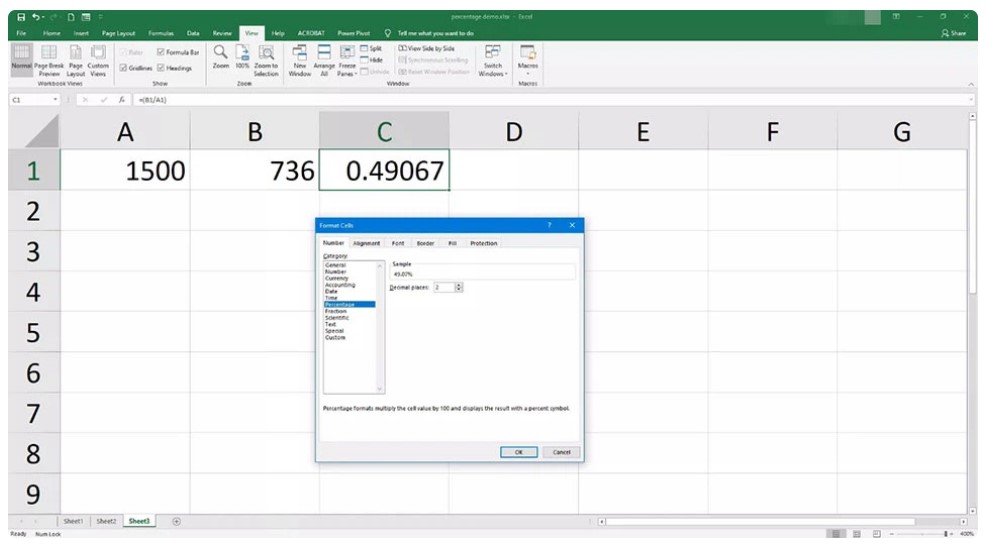Set zoom to 100% in the ribbon
Image resolution: width=986 pixels, height=548 pixels.
coord(242,57)
